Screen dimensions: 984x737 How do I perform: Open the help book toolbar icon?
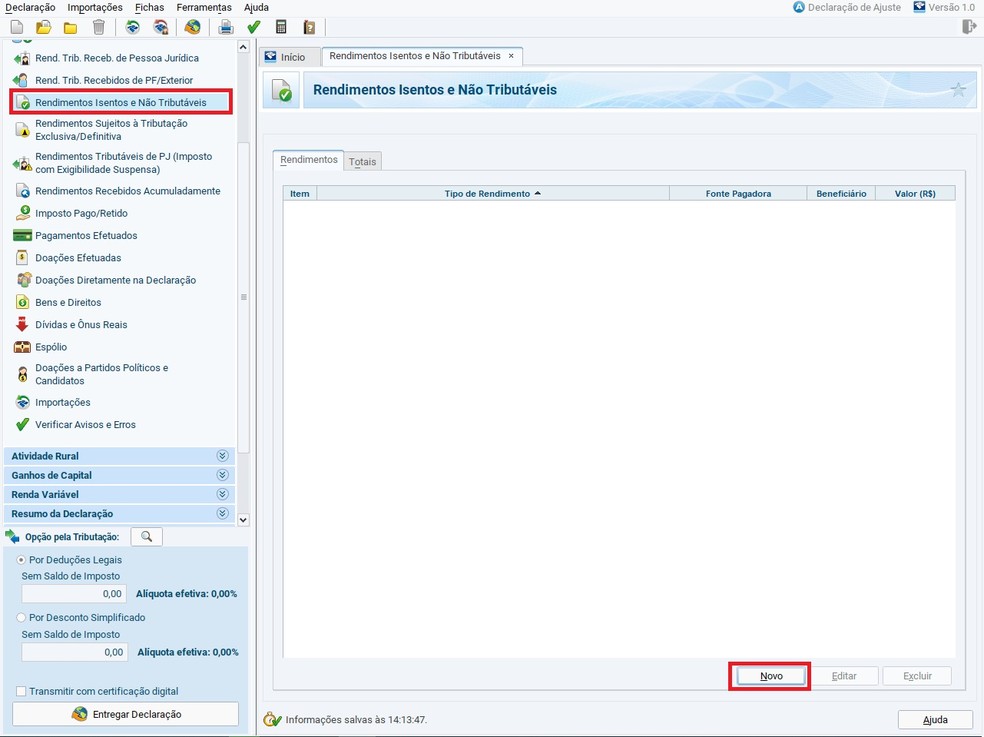(309, 27)
